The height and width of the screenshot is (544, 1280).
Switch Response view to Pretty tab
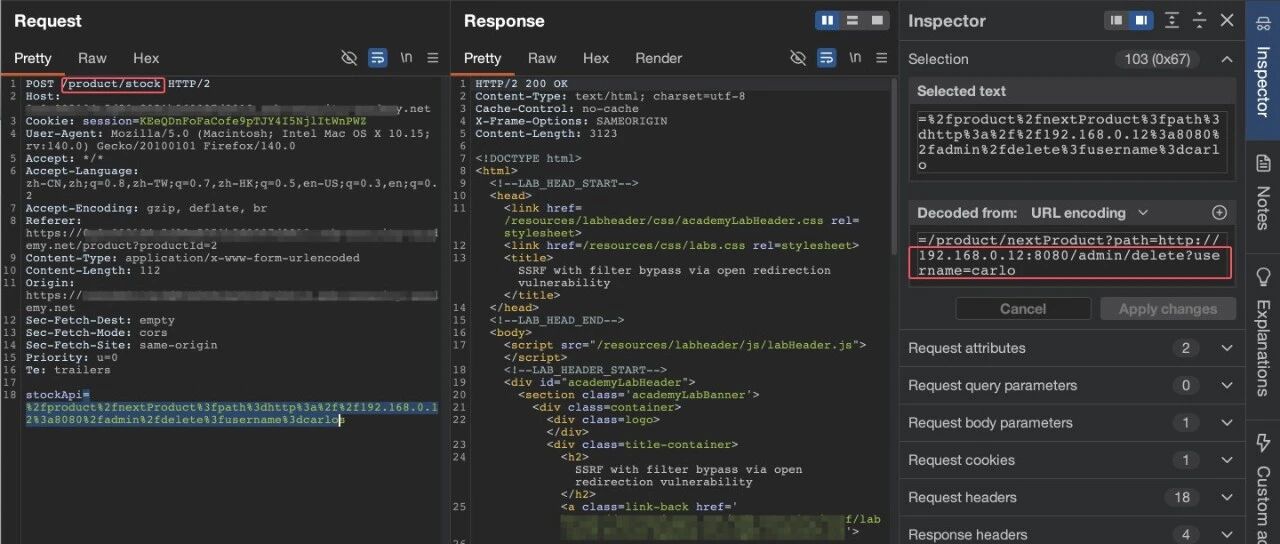482,58
